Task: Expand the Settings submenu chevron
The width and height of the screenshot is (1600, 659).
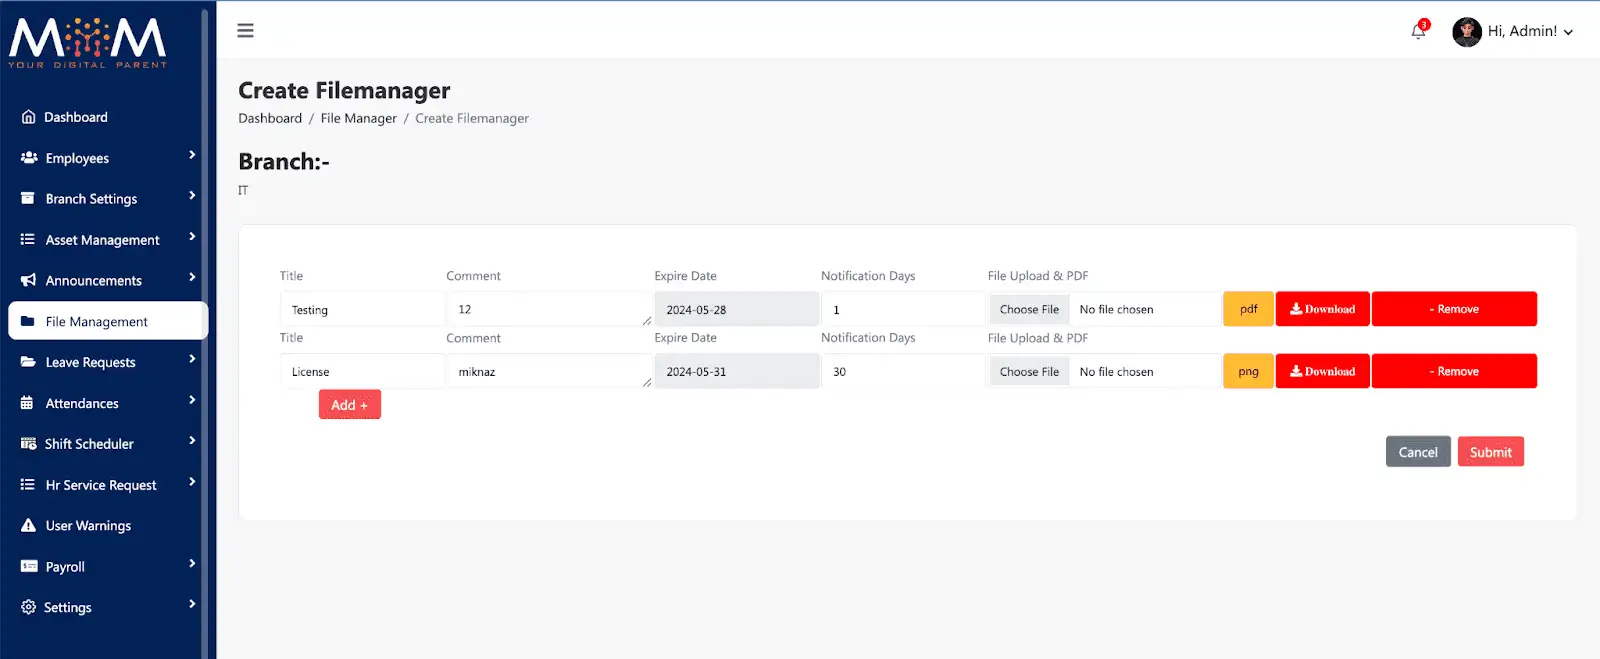Action: pyautogui.click(x=192, y=604)
